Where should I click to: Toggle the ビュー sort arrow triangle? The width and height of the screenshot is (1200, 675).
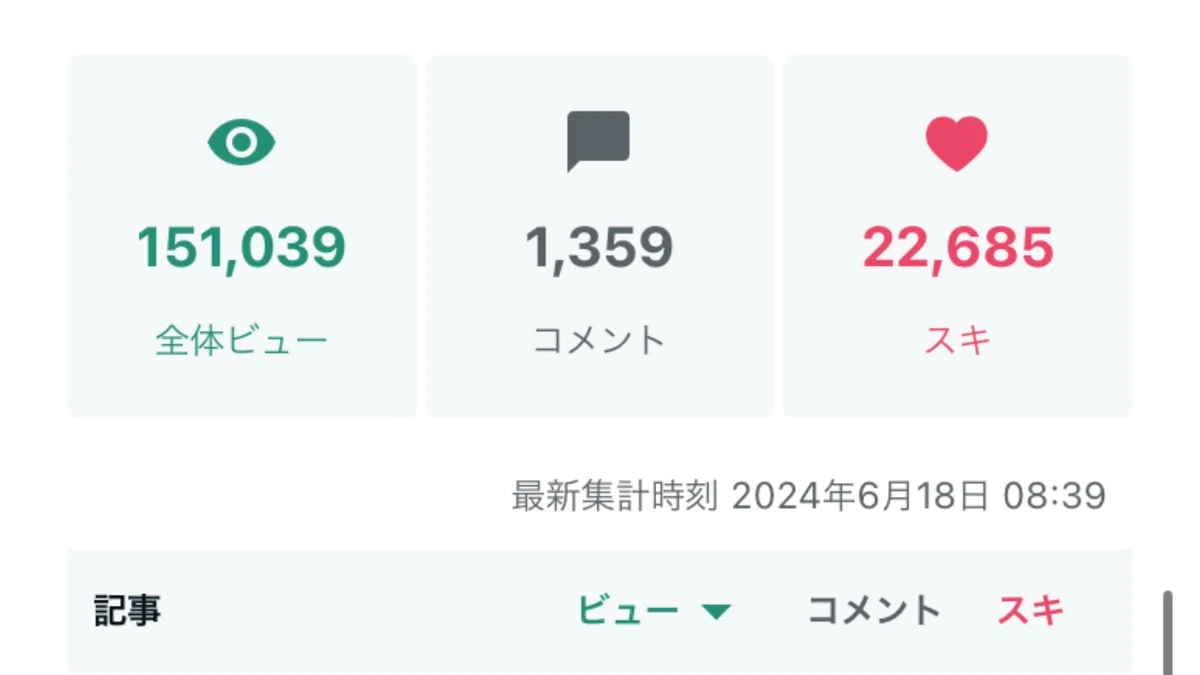click(x=716, y=612)
